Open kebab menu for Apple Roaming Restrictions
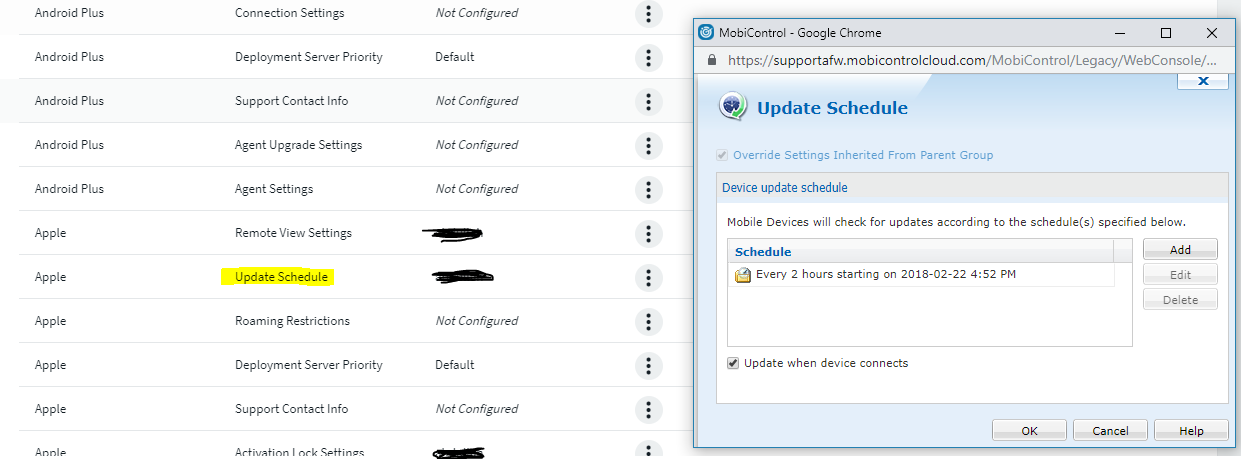 (648, 322)
